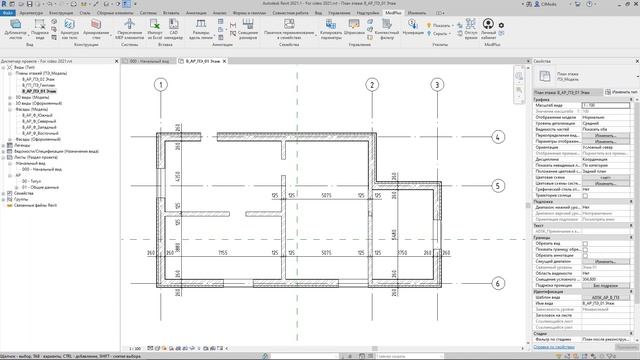Select B_AP_Ф_Южный facade in browser
This screenshot has width=640, height=360.
click(39, 116)
